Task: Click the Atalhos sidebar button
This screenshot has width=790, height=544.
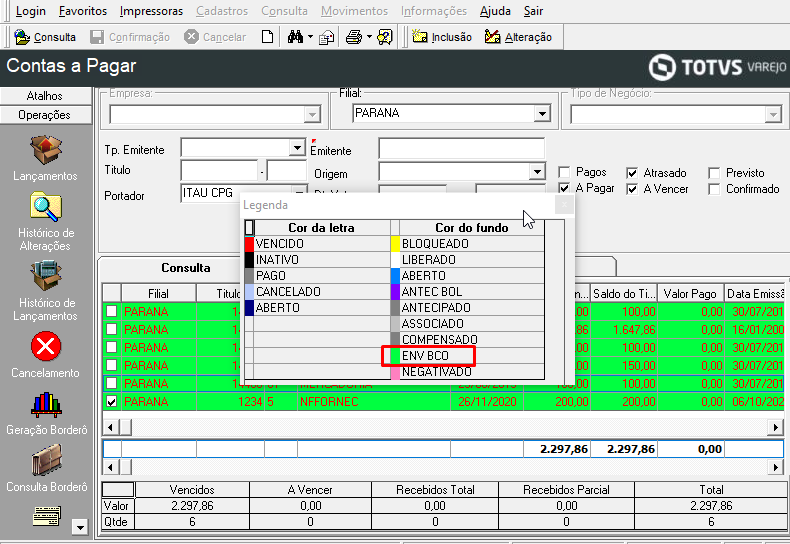Action: (45, 96)
